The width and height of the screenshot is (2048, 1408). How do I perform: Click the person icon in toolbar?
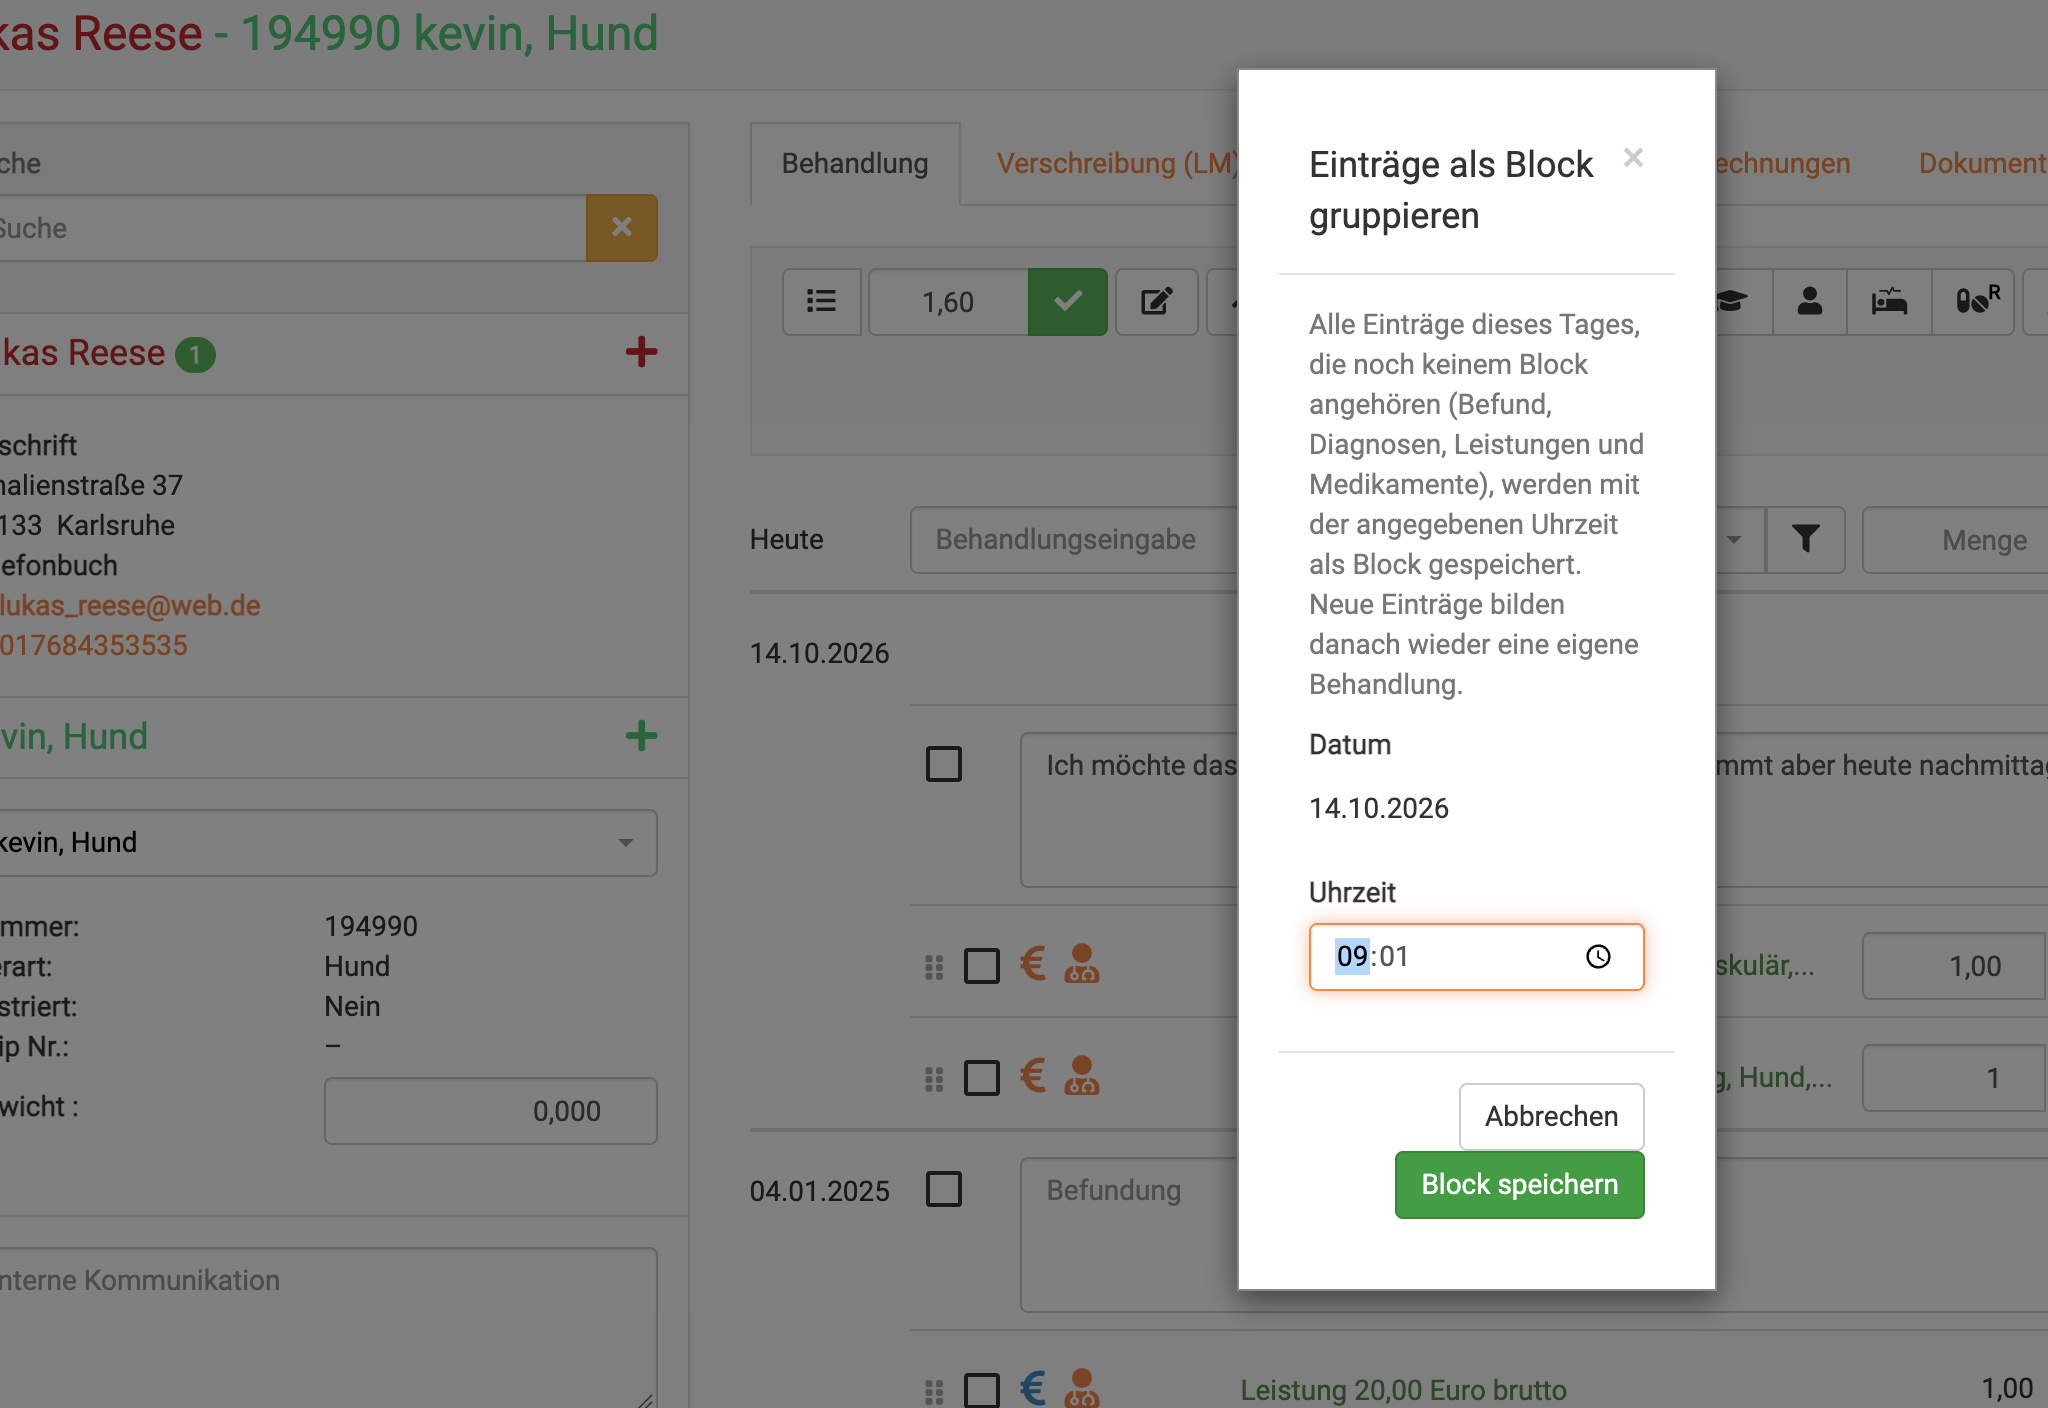(x=1809, y=301)
